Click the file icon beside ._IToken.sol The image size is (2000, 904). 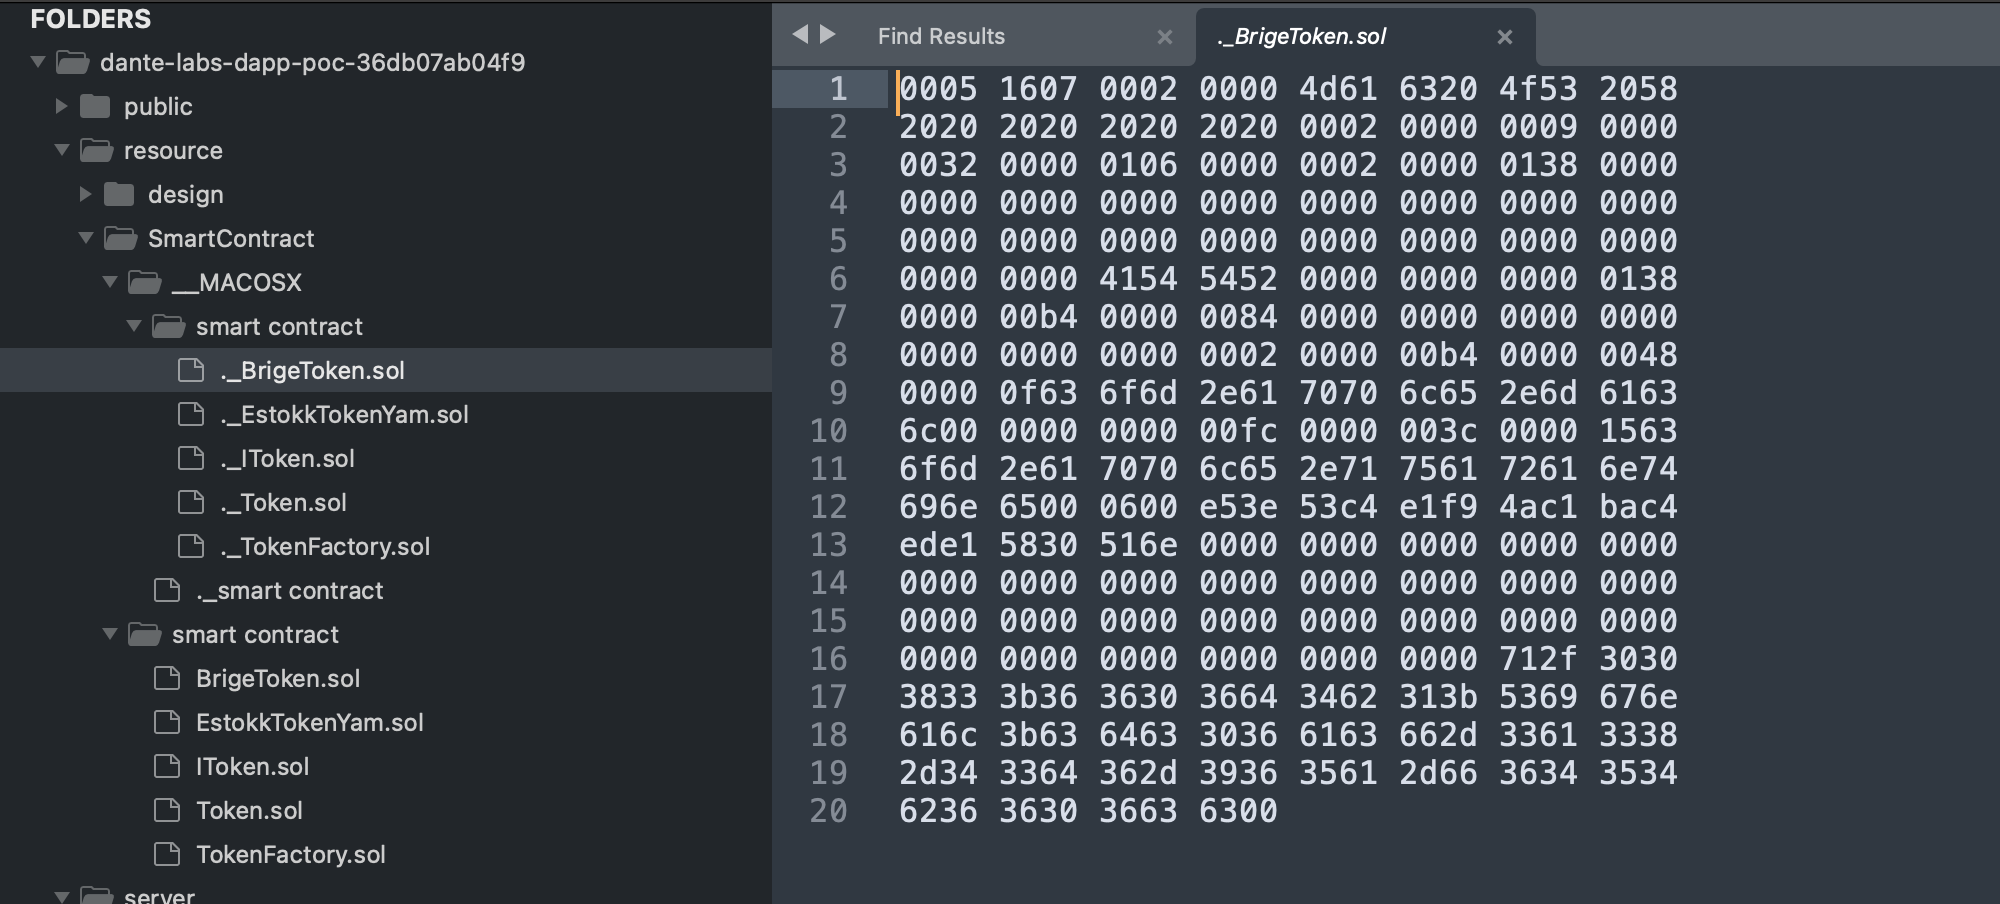point(189,458)
